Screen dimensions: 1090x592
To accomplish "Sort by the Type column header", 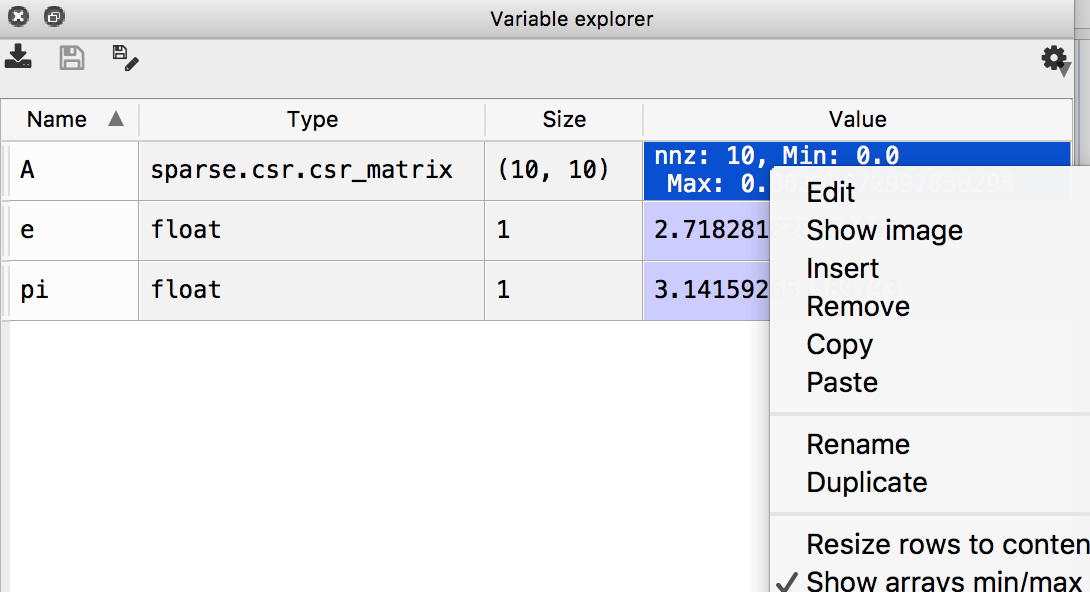I will point(312,120).
